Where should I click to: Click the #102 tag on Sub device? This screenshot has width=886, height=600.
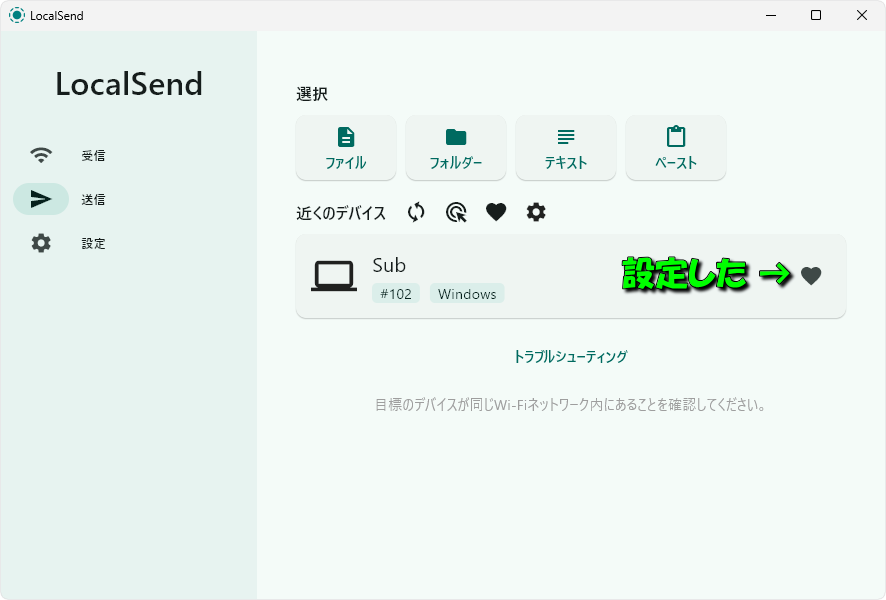(x=396, y=294)
